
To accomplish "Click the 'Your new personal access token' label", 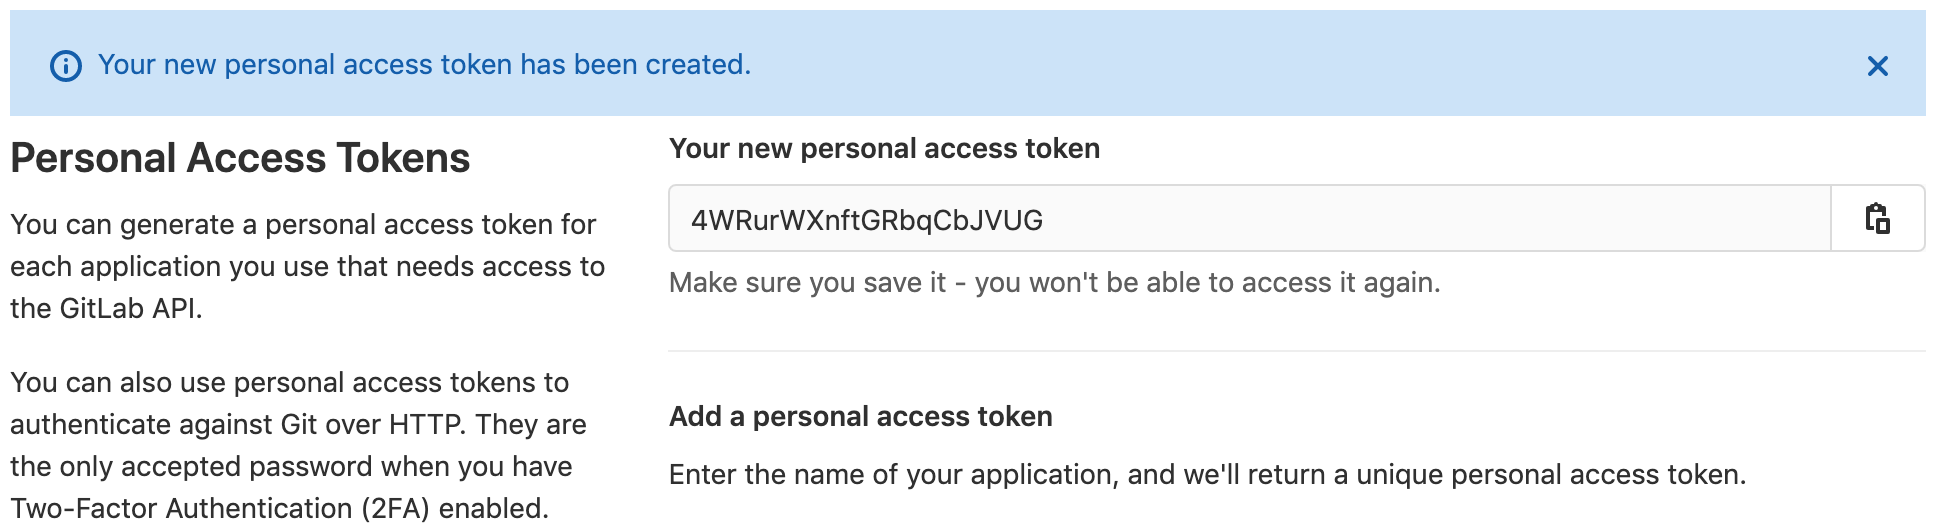I will tap(884, 148).
